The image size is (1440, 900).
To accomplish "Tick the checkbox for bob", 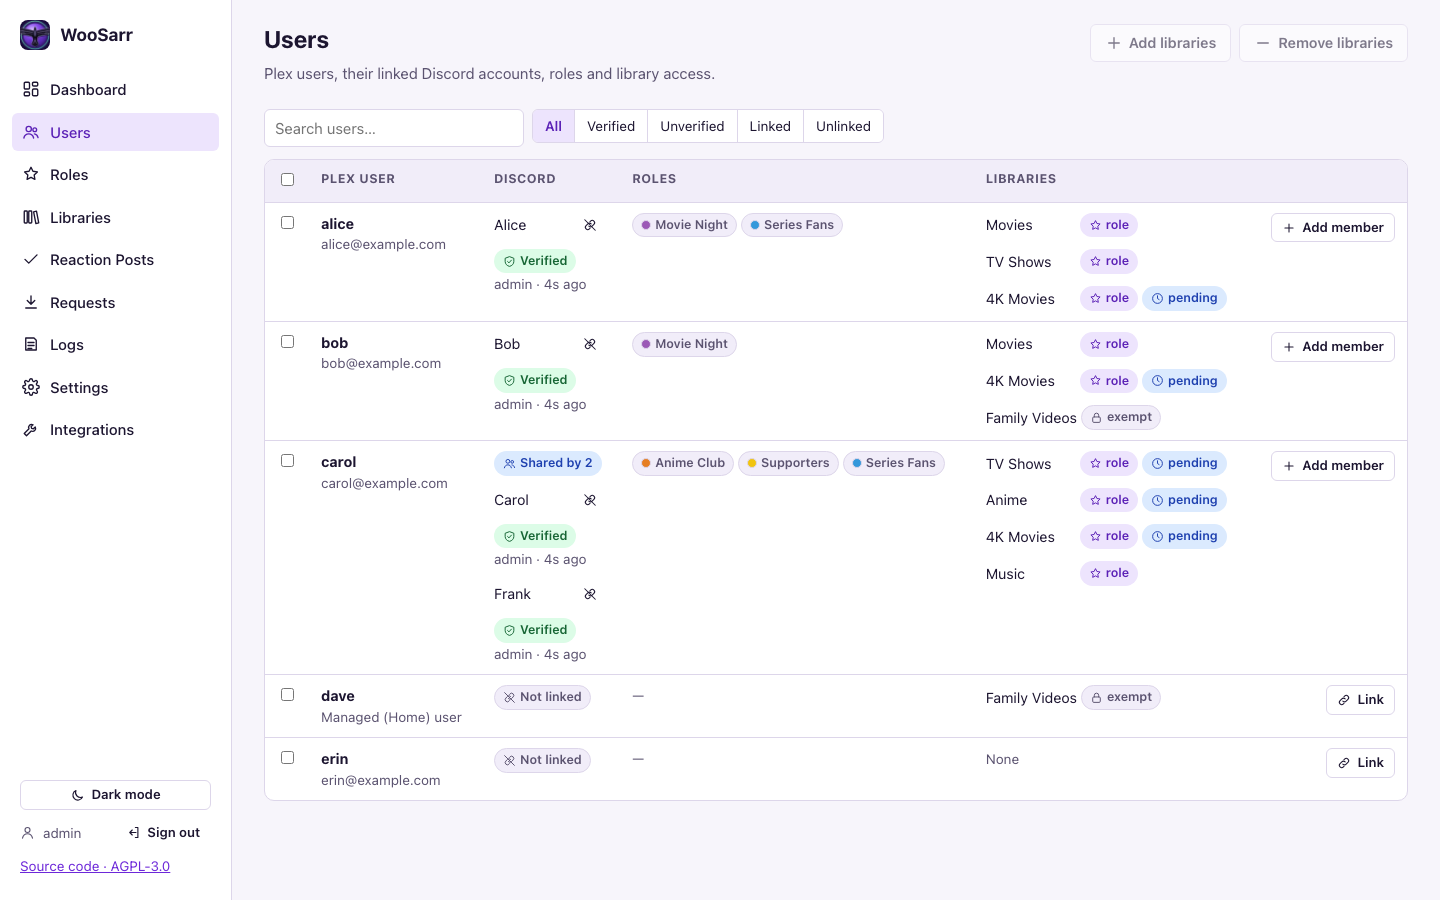I will [x=288, y=342].
